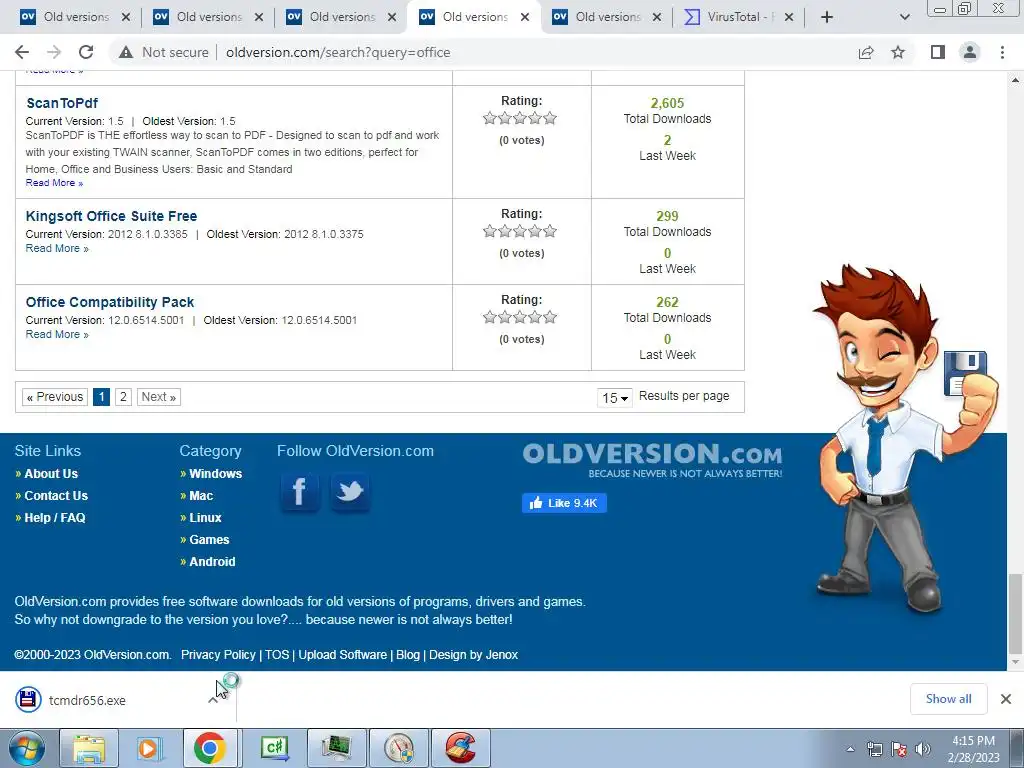Show all downloads
The image size is (1024, 768).
point(948,699)
